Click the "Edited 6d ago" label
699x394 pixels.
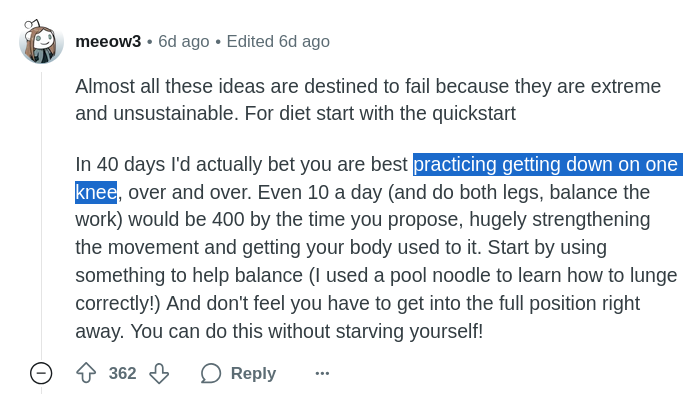pyautogui.click(x=278, y=41)
